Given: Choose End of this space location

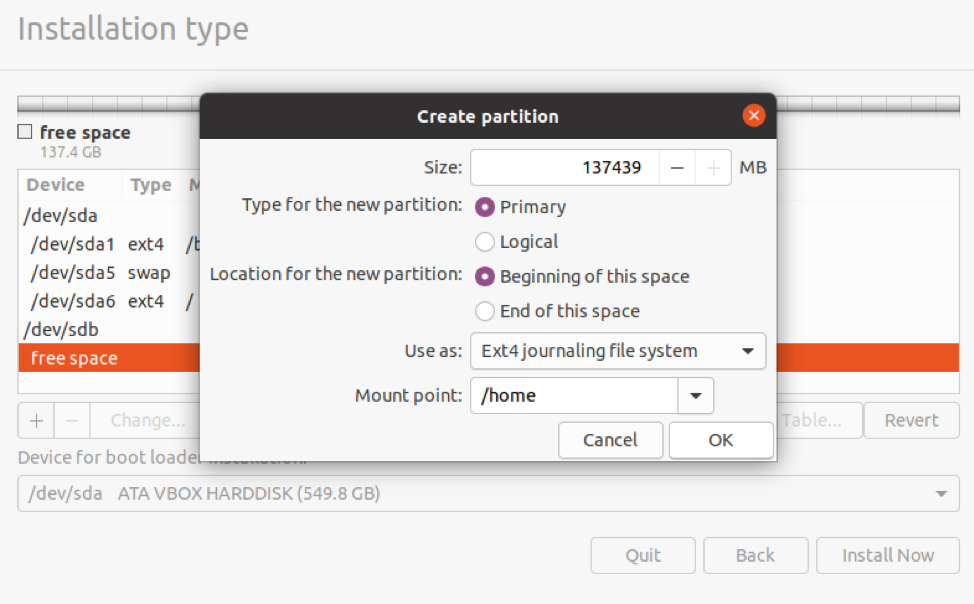Looking at the screenshot, I should tap(485, 311).
